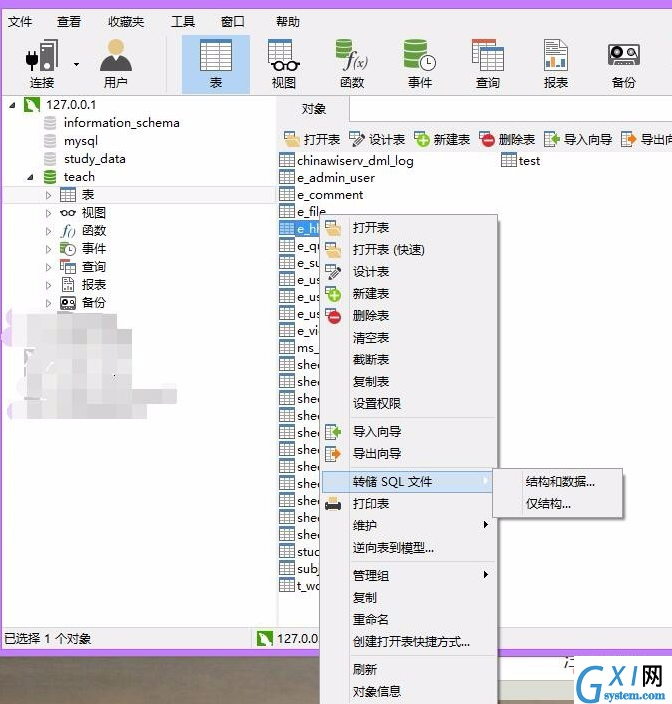Image resolution: width=672 pixels, height=704 pixels.
Task: Select the Table (表) toolbar button
Action: point(216,64)
